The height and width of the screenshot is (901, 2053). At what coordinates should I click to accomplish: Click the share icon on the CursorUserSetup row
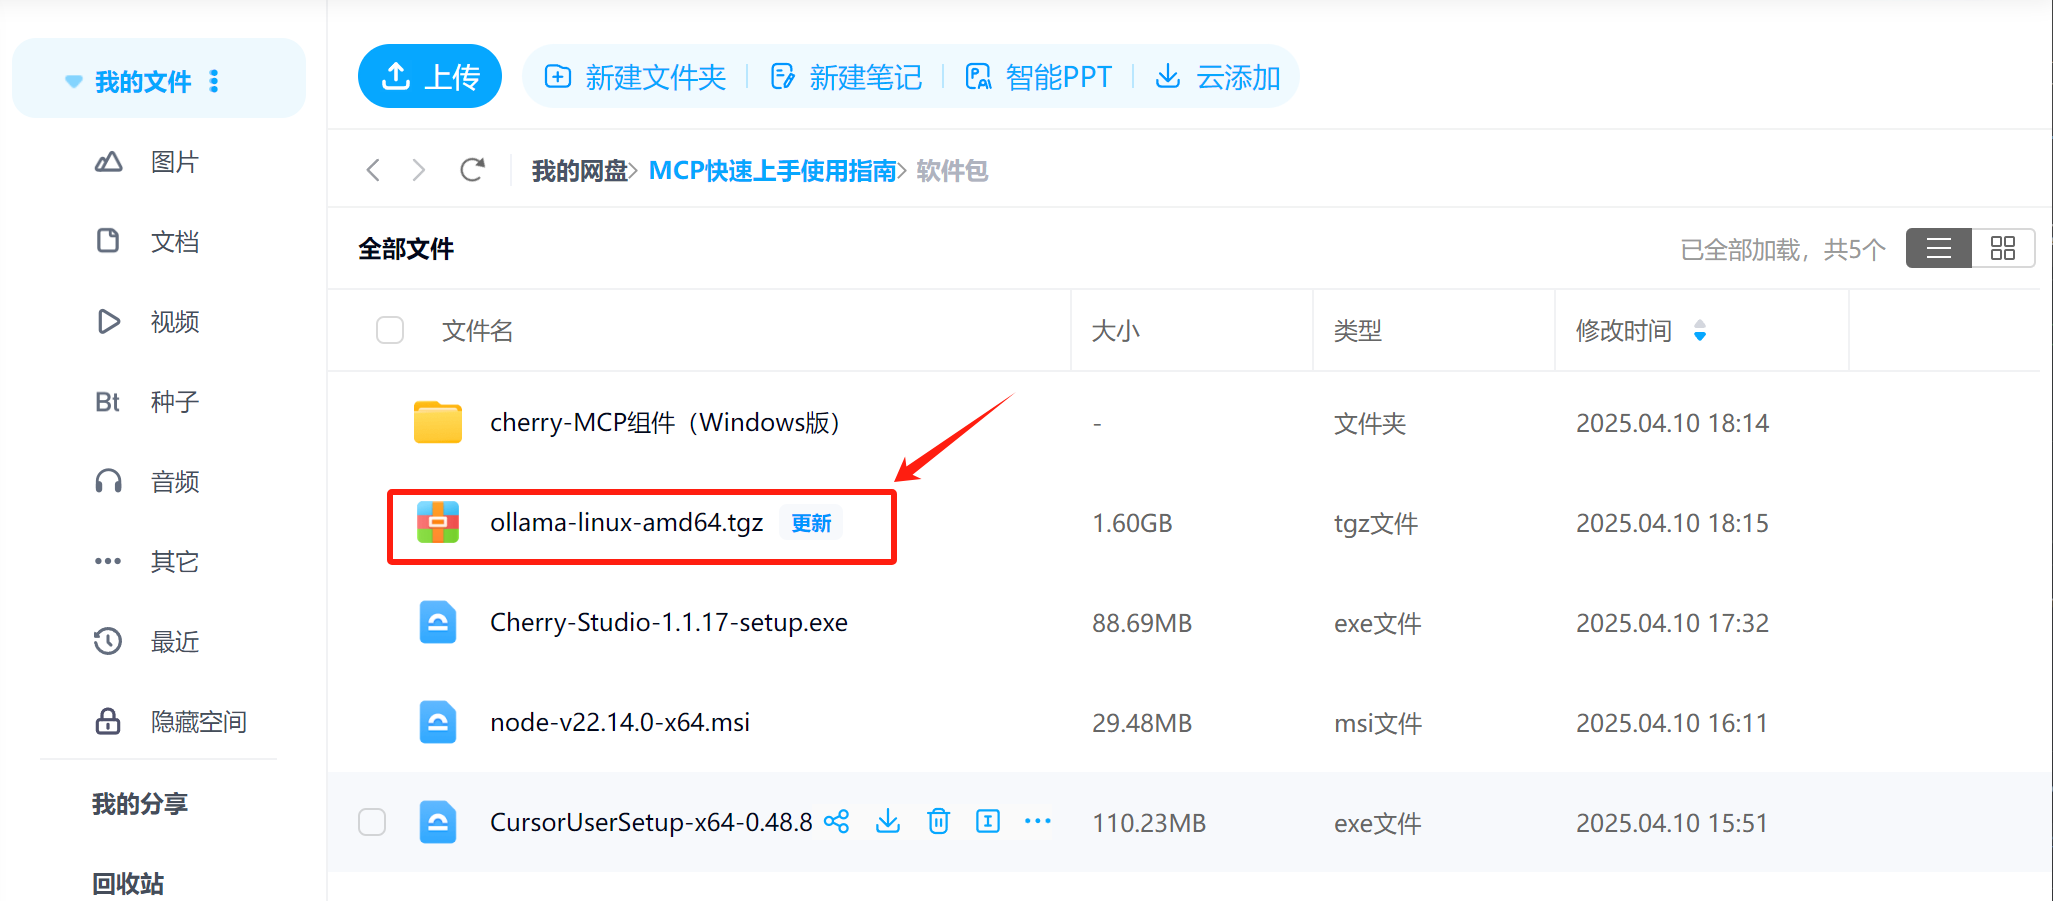(837, 822)
